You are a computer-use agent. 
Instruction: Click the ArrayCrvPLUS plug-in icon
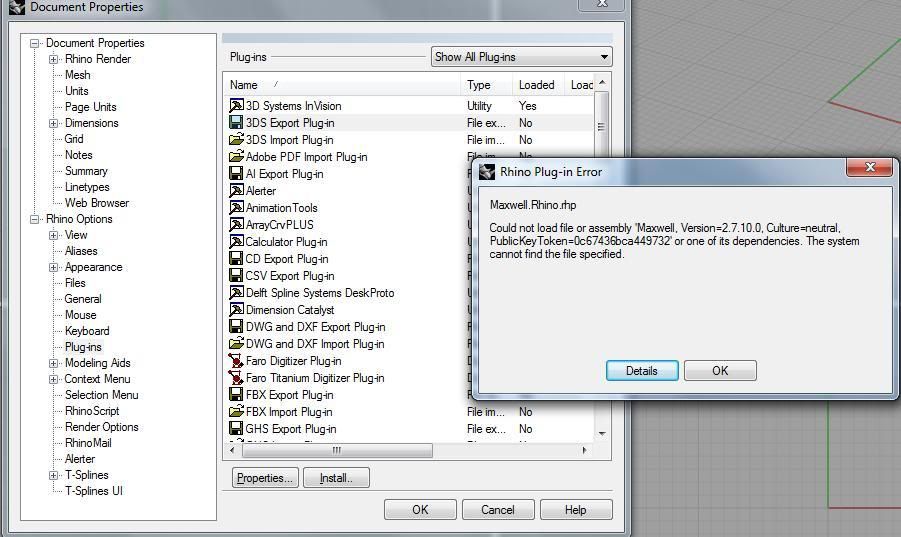236,225
